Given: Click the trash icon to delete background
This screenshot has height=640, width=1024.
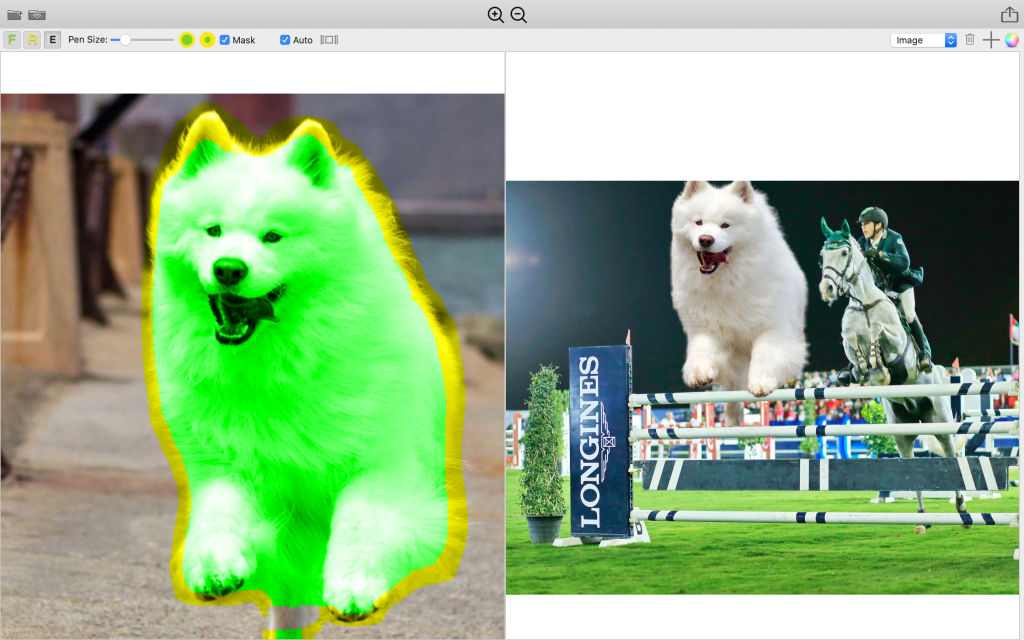Looking at the screenshot, I should click(x=969, y=40).
